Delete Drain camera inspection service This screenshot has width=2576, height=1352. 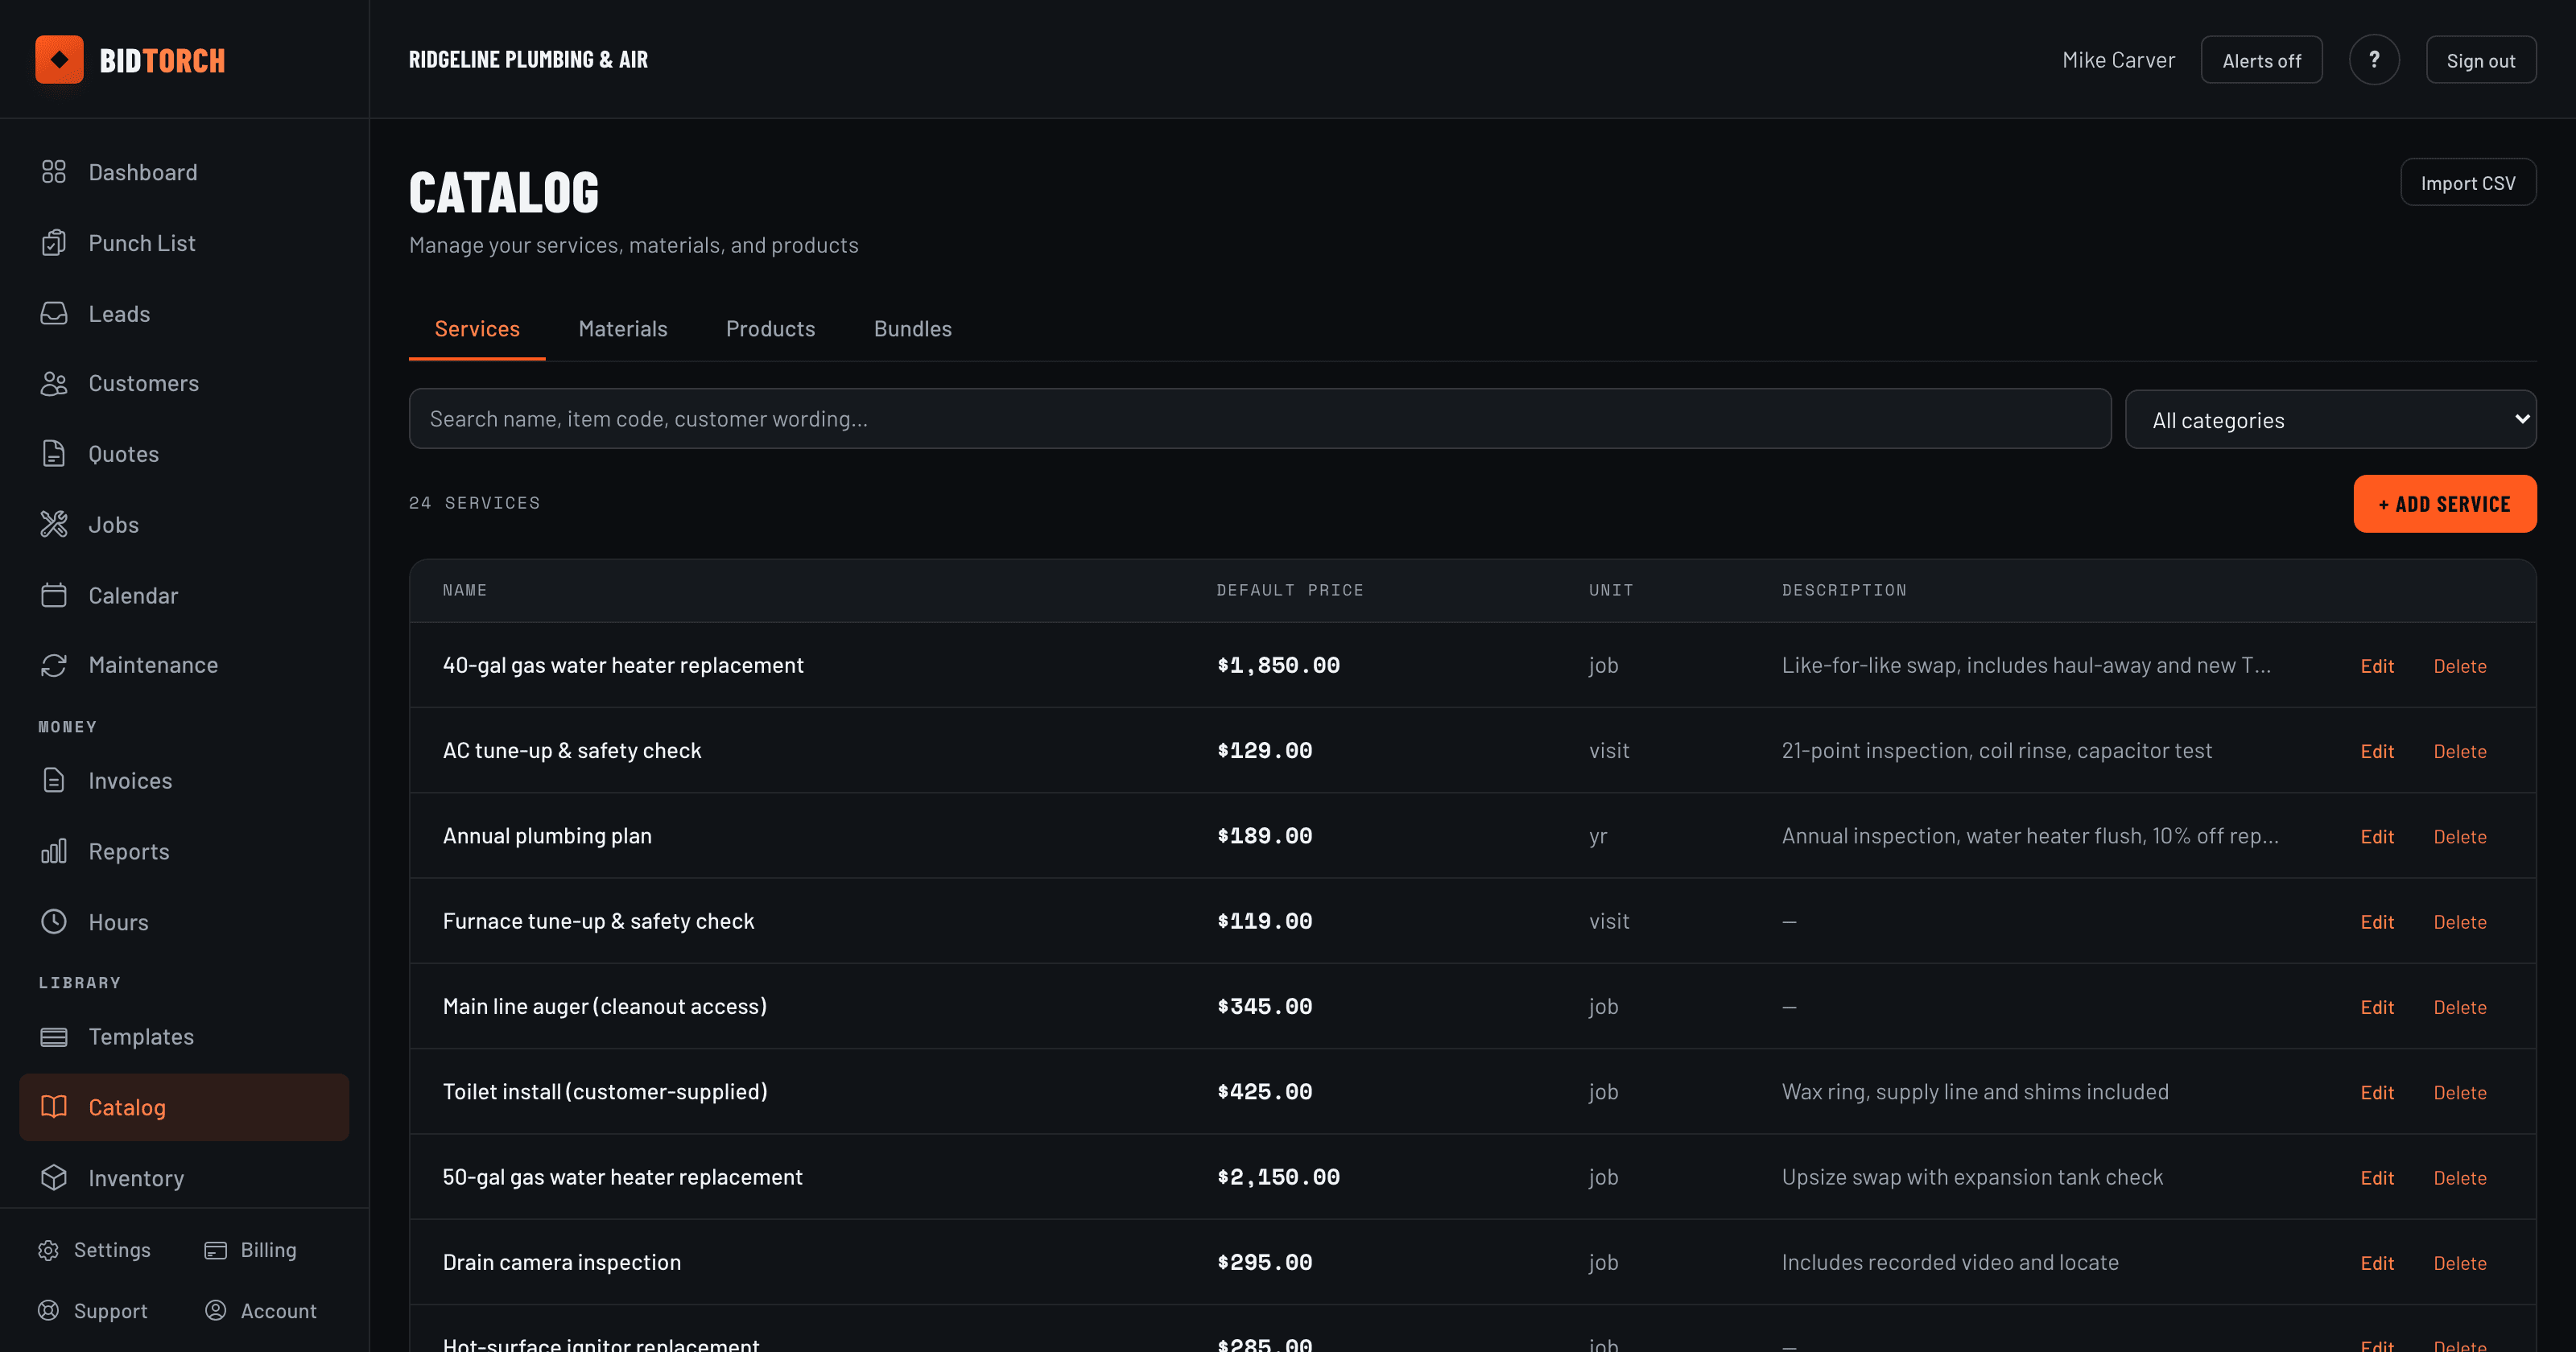point(2460,1263)
